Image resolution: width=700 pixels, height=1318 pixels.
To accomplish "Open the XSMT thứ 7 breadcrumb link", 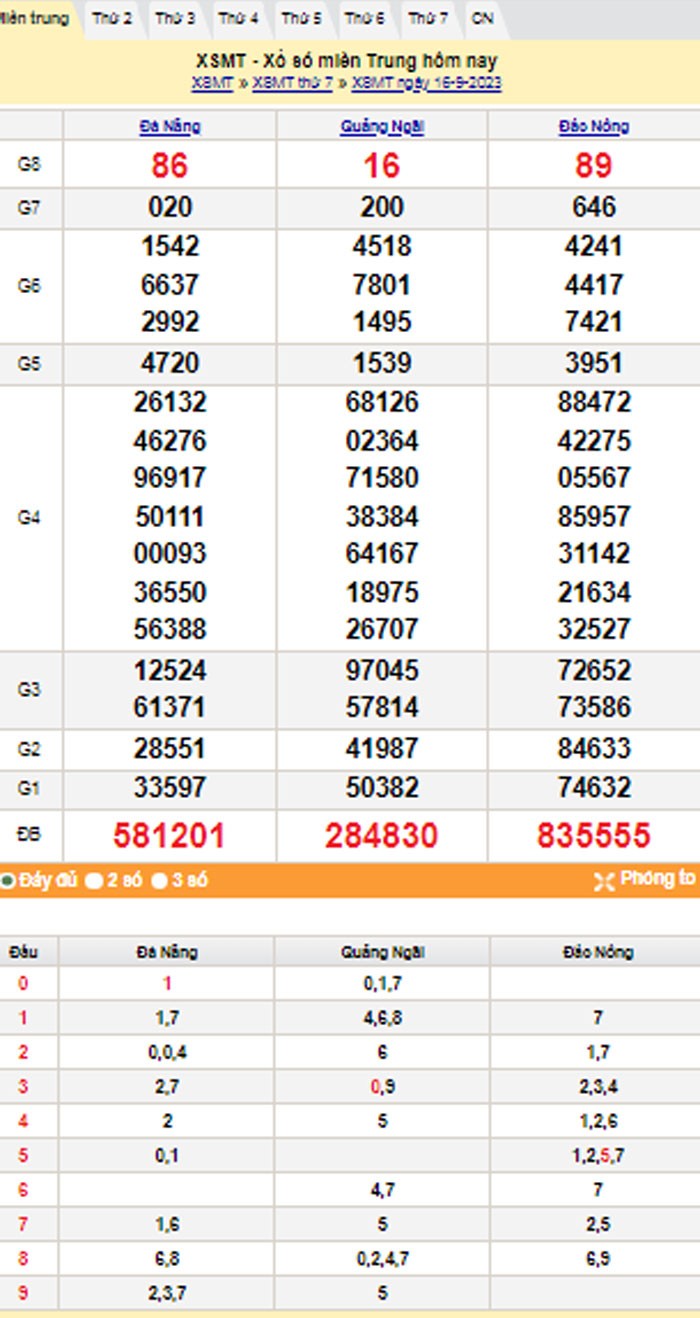I will [x=292, y=83].
